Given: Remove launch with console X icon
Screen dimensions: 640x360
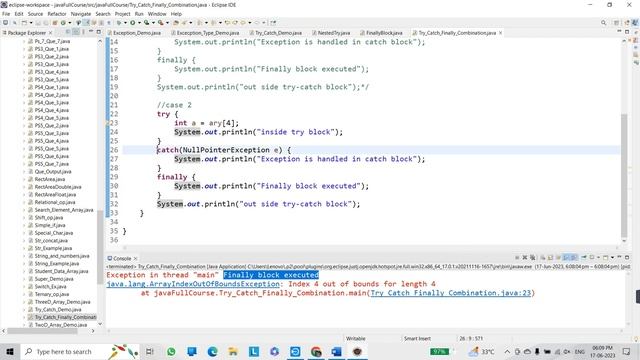Looking at the screenshot, I should 525,258.
